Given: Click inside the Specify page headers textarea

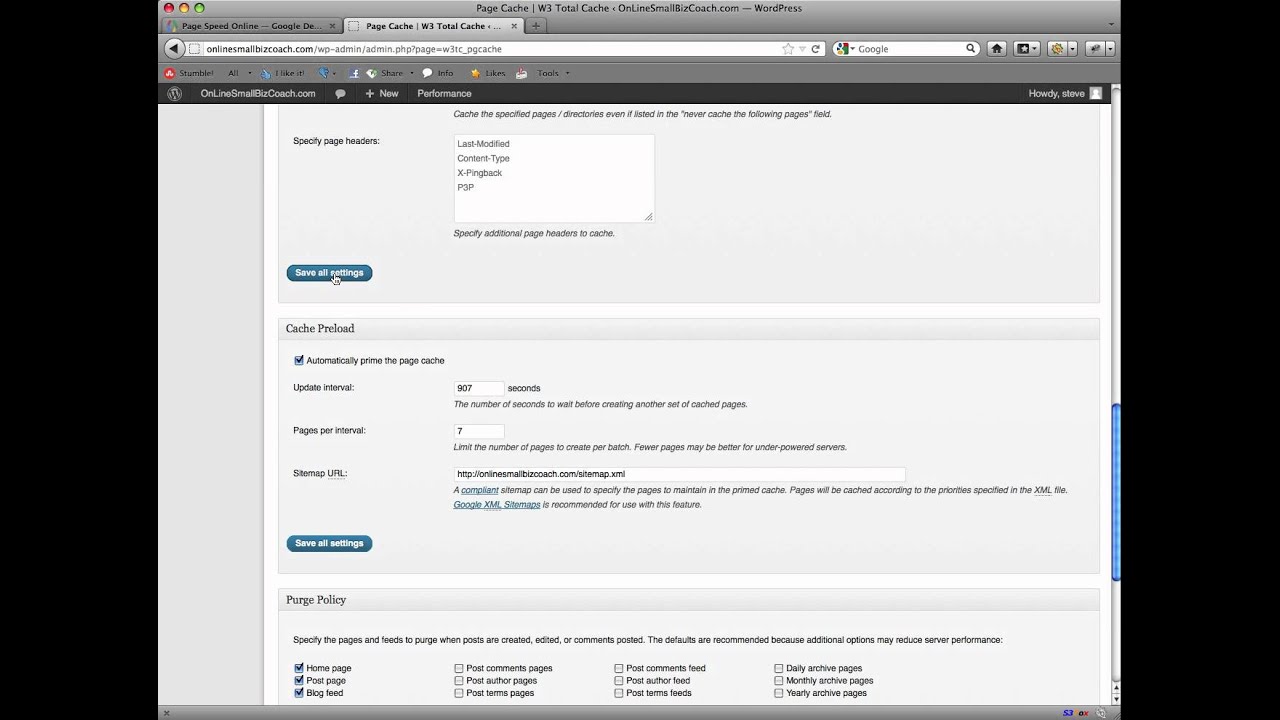Looking at the screenshot, I should click(554, 178).
